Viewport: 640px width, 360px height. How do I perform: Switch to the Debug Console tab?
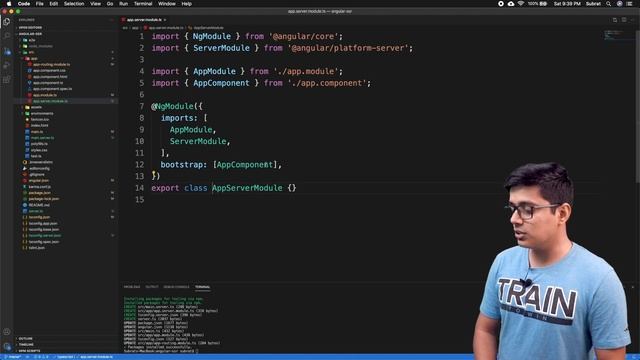point(176,287)
